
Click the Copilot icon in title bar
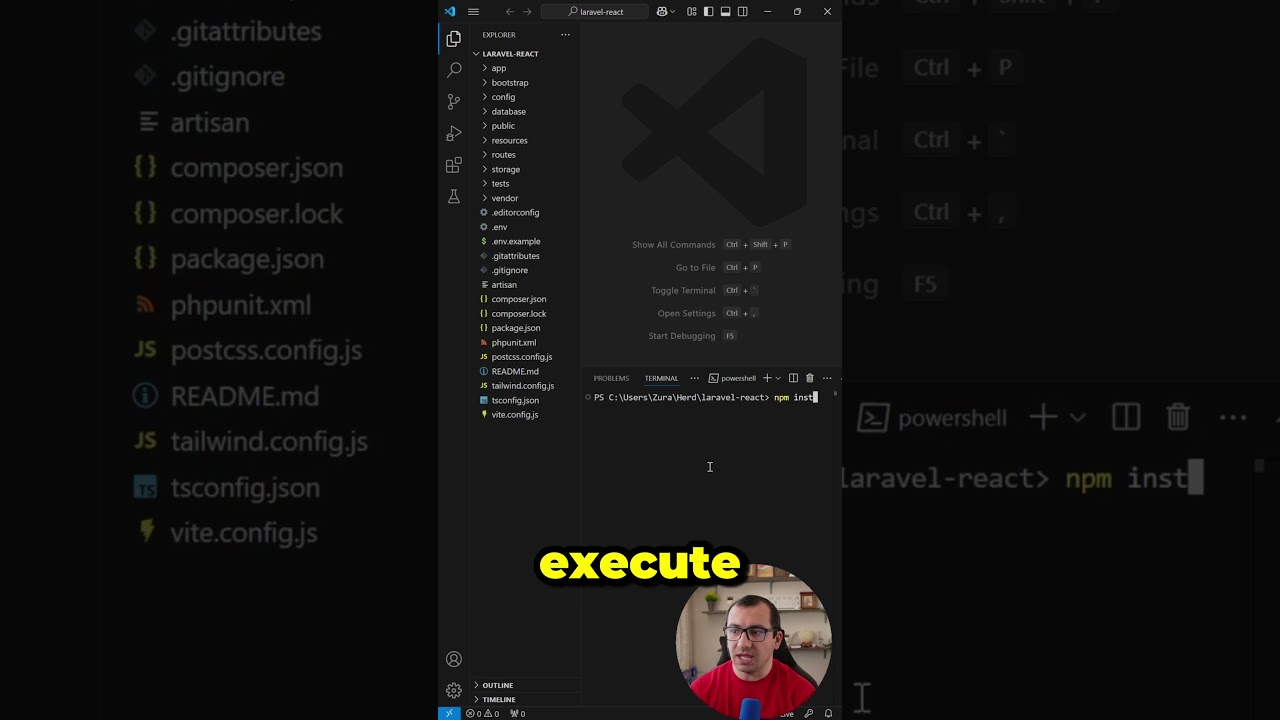[661, 12]
